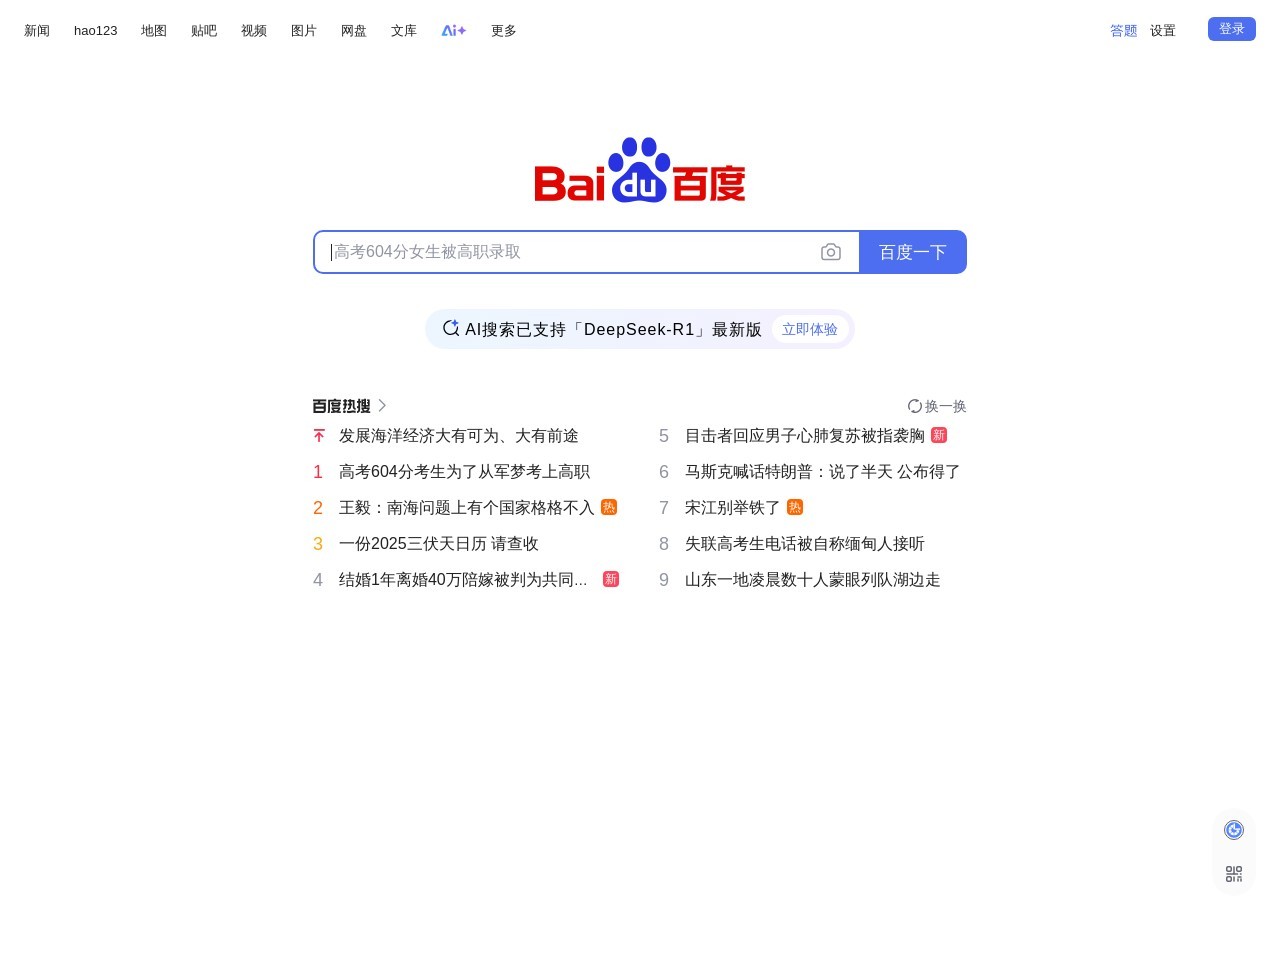1280x960 pixels.
Task: Click the QR code icon at bottom right
Action: [1234, 874]
